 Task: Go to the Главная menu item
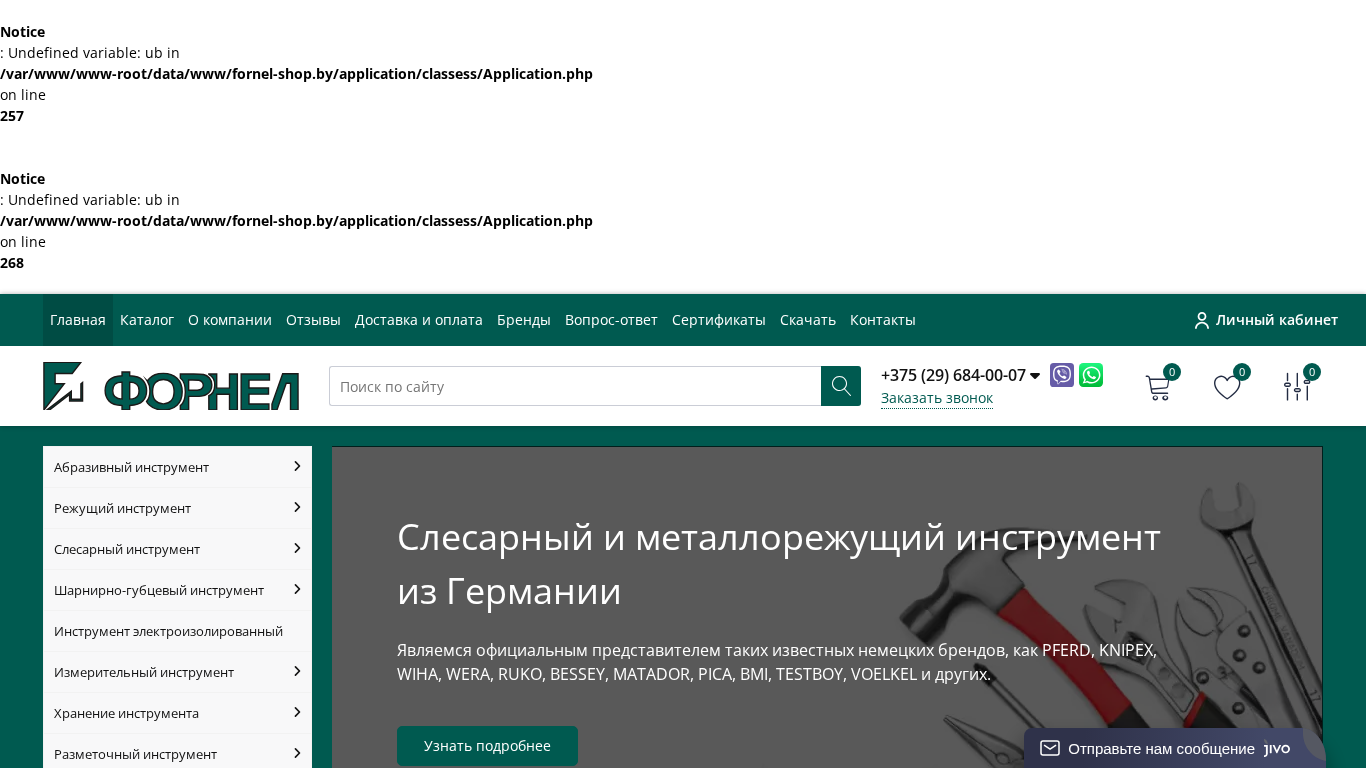(x=78, y=320)
